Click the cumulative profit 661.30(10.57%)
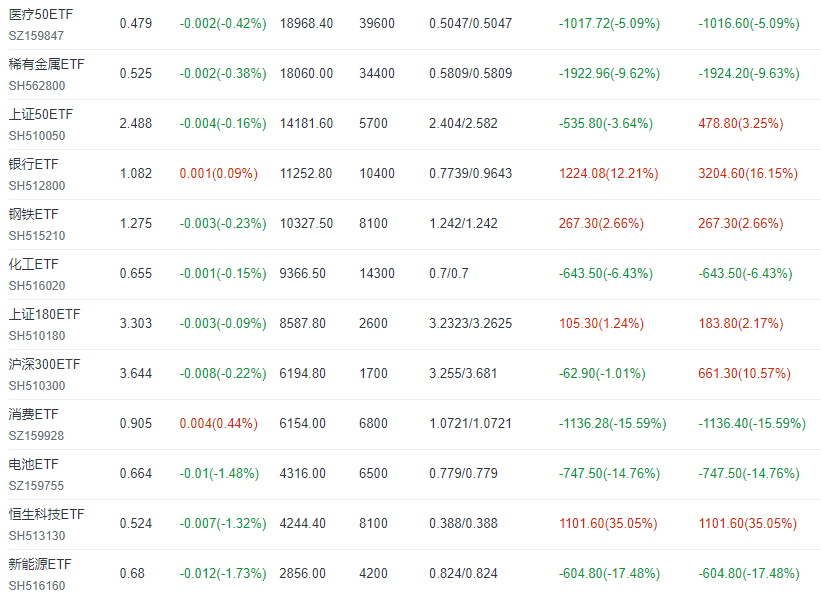 [x=745, y=373]
